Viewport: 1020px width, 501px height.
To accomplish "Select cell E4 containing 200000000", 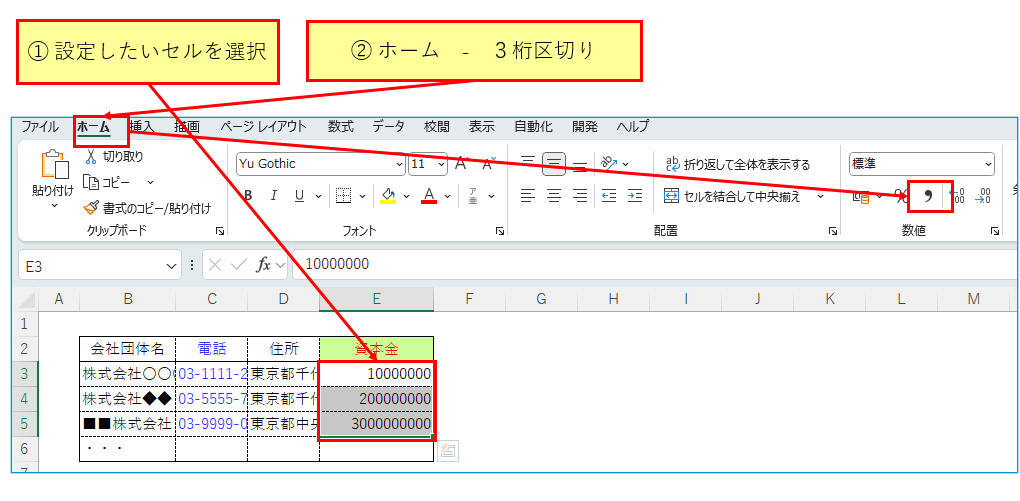I will (x=377, y=398).
